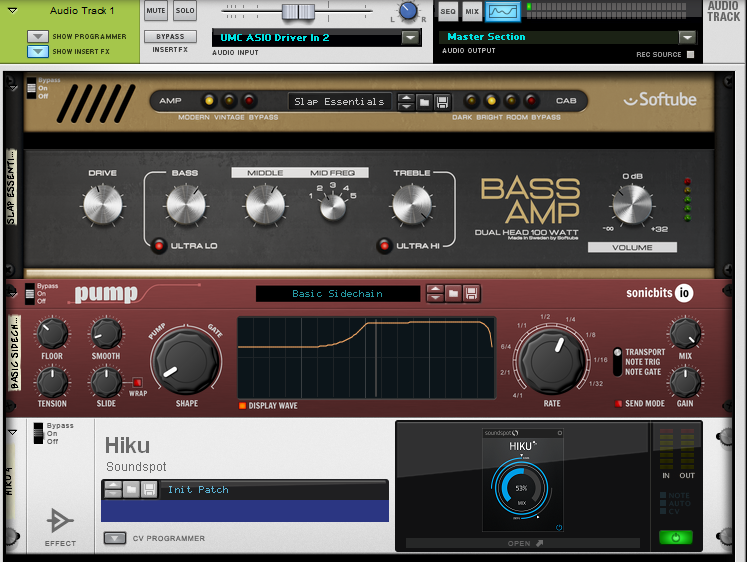Toggle the Ultra Hi button
This screenshot has height=562, width=747.
tap(384, 245)
